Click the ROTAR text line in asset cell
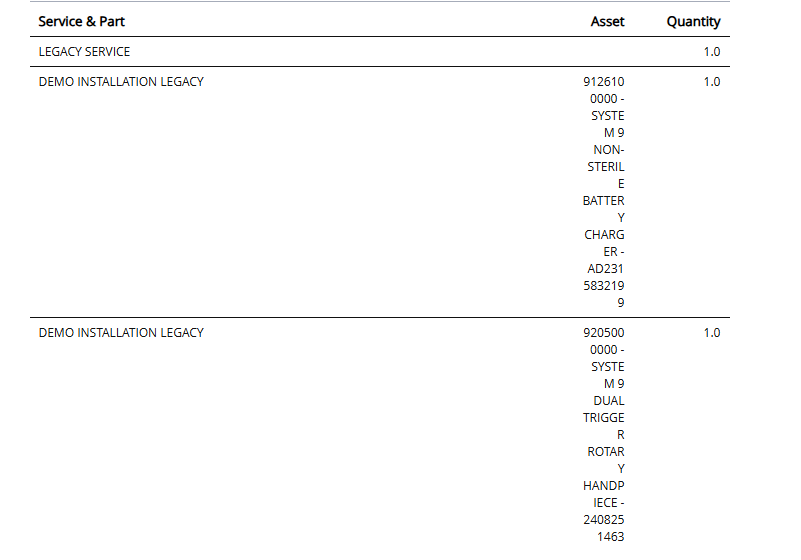The width and height of the screenshot is (801, 560). (605, 451)
